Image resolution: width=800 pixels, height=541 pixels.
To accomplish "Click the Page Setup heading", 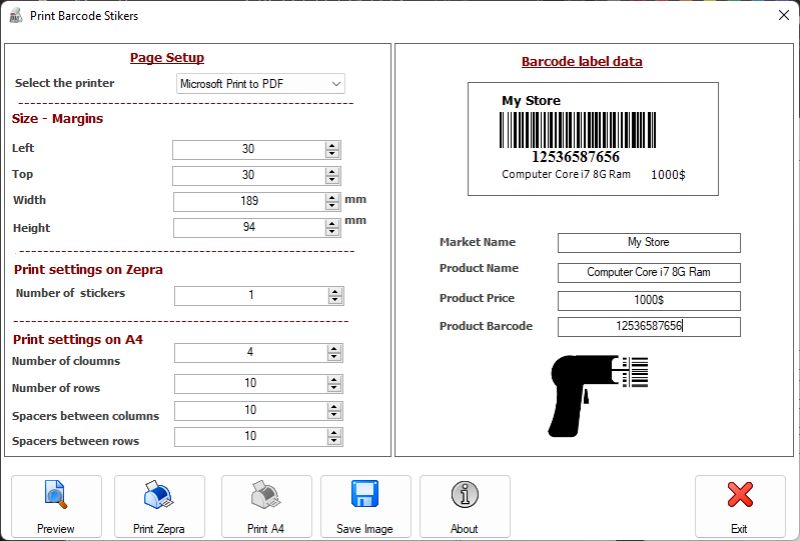I will coord(167,58).
